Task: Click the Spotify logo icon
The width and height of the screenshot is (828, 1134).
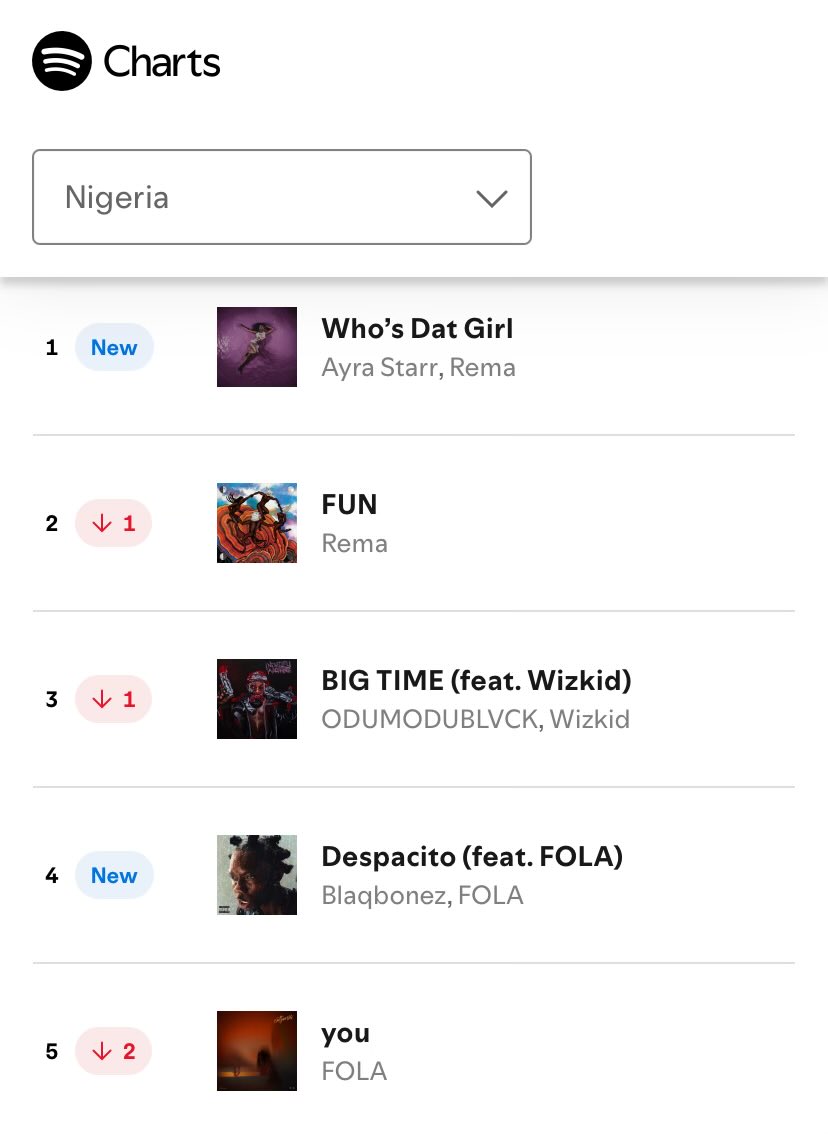Action: tap(62, 61)
